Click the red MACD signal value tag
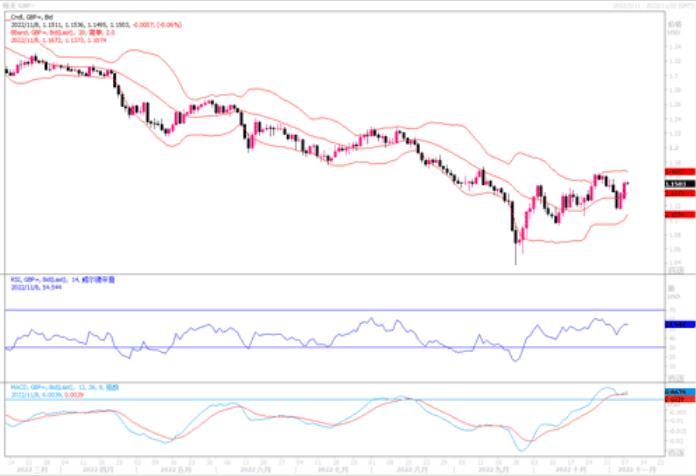Screen dimensions: 696x476 675,396
